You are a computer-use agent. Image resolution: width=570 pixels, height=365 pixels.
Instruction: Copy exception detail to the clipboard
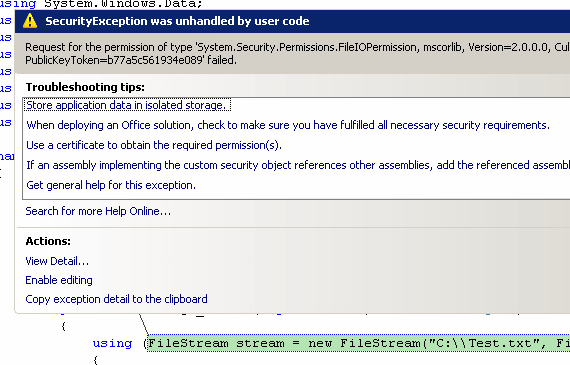point(116,299)
